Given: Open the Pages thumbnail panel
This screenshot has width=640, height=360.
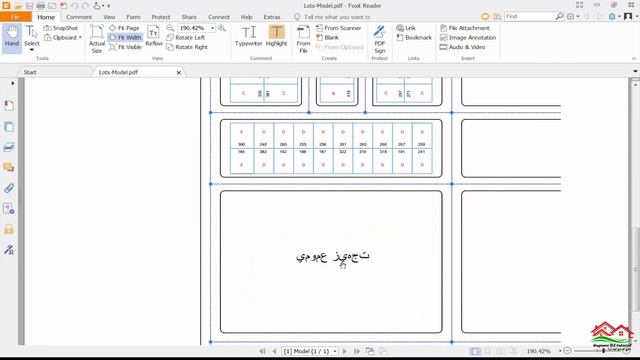Looking at the screenshot, I should pos(9,127).
